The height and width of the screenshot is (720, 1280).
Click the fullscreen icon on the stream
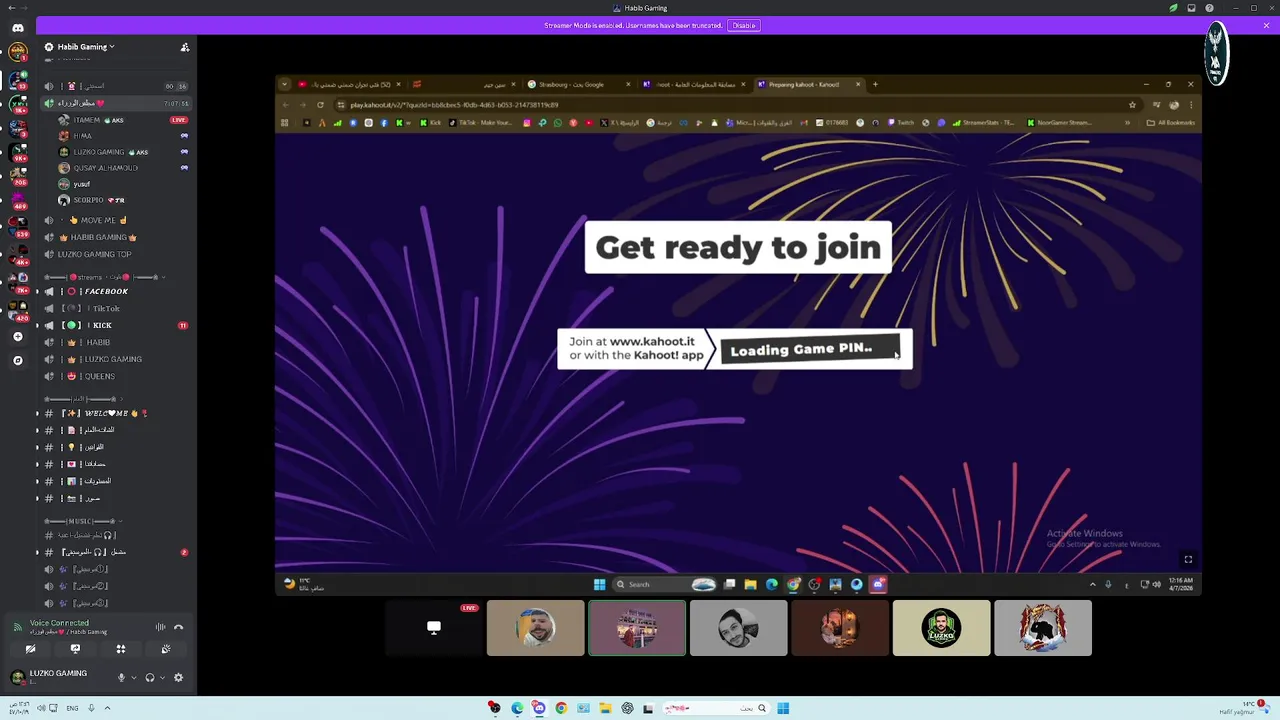(x=1188, y=560)
